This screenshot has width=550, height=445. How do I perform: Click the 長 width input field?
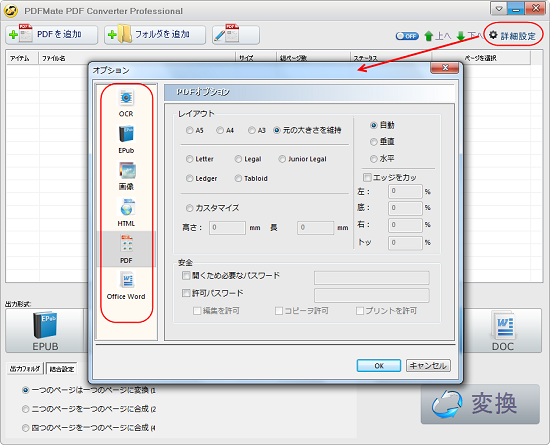(315, 228)
